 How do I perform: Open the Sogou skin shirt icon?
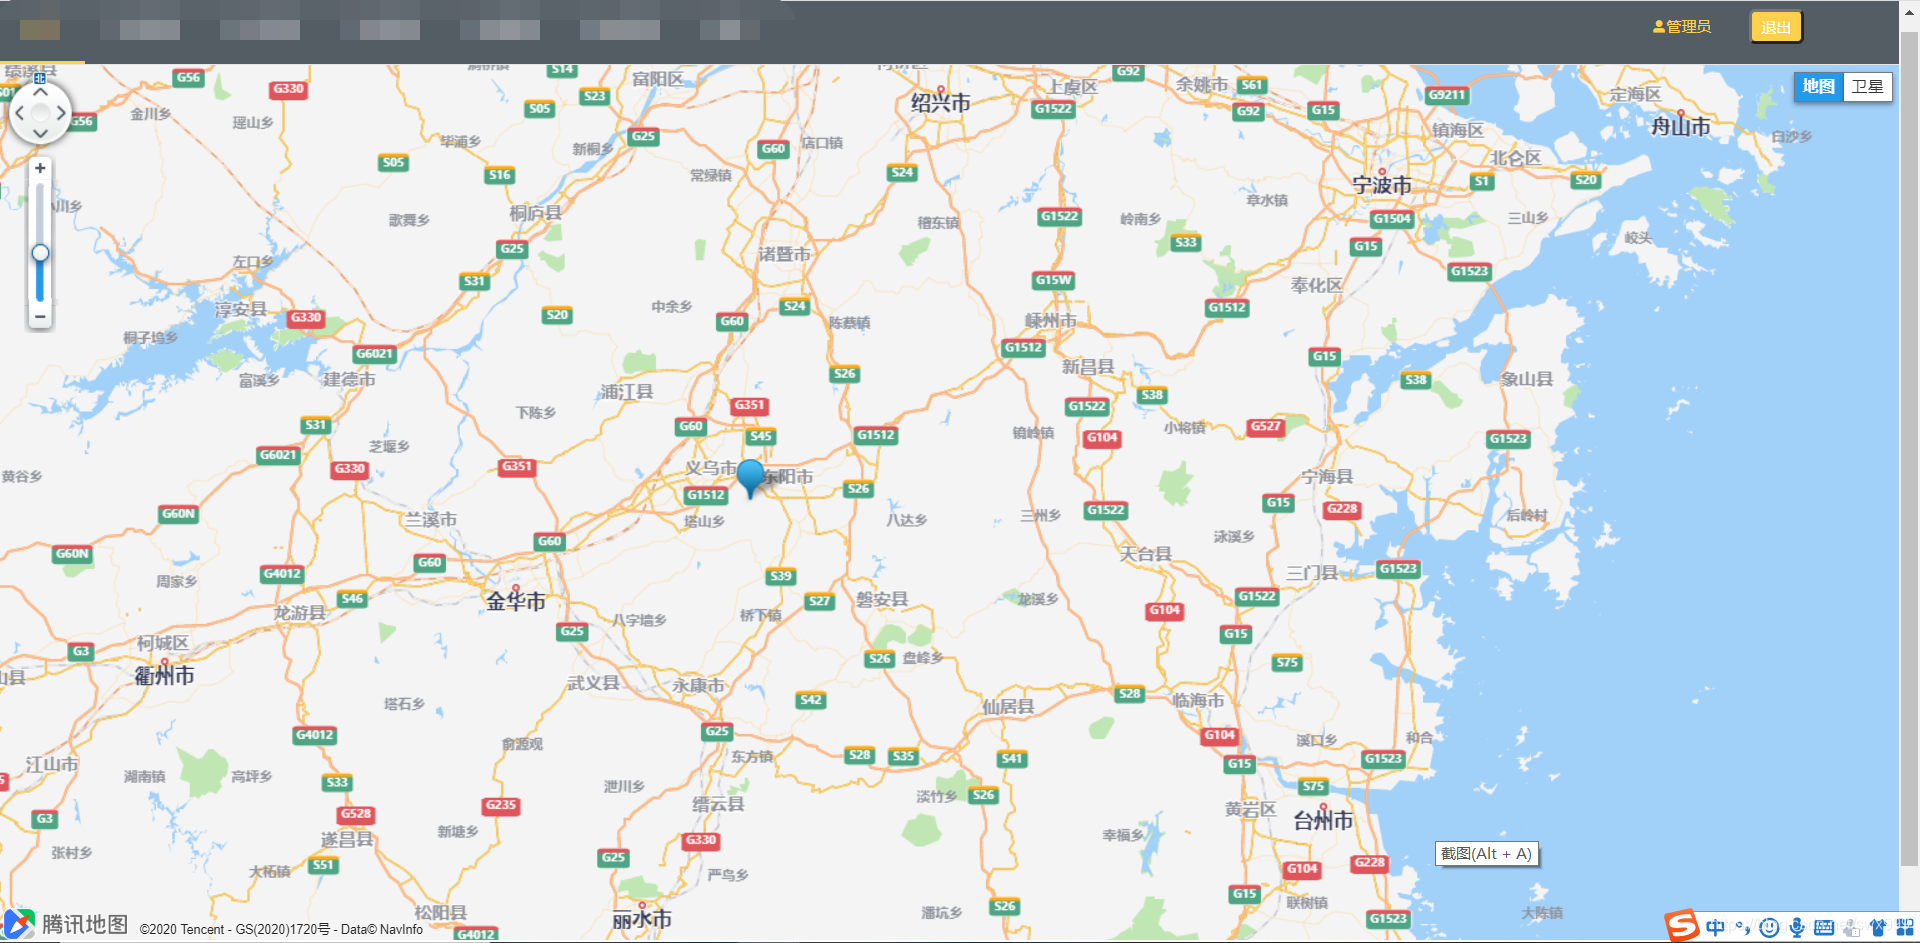[1878, 927]
